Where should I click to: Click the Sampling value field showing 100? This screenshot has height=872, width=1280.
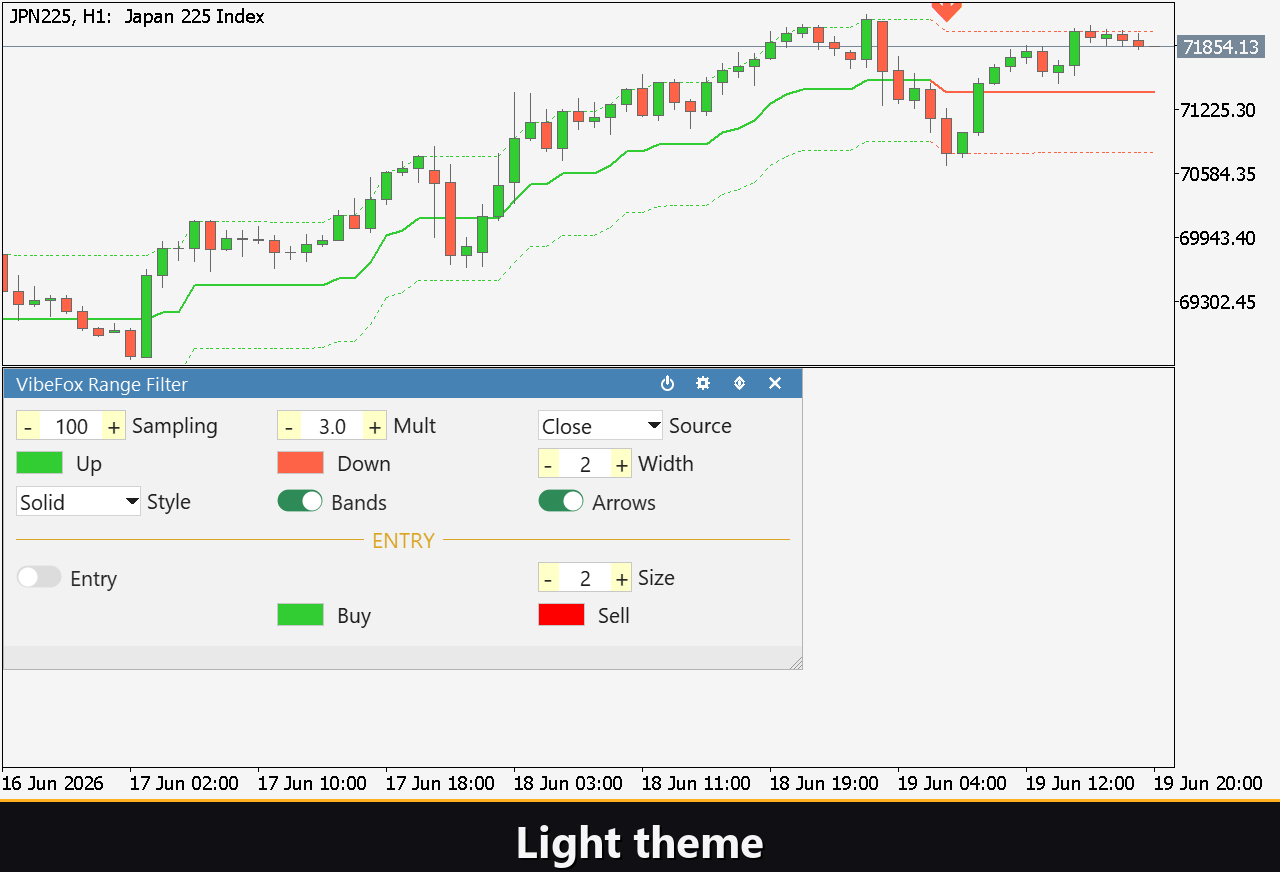[71, 426]
